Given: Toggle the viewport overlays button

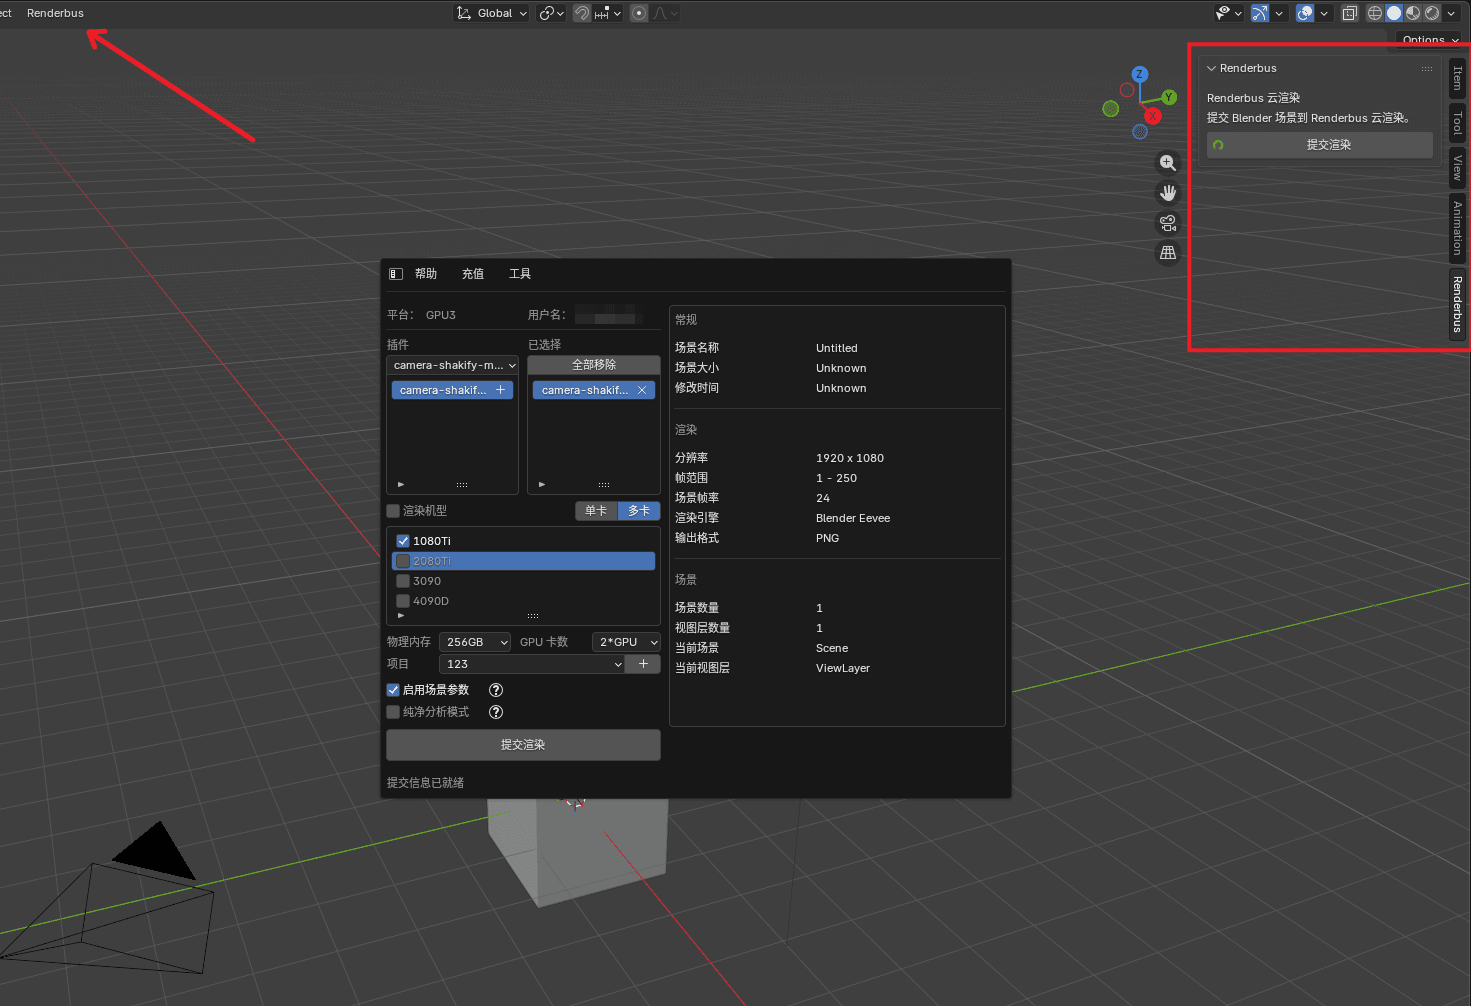Looking at the screenshot, I should [x=1305, y=13].
